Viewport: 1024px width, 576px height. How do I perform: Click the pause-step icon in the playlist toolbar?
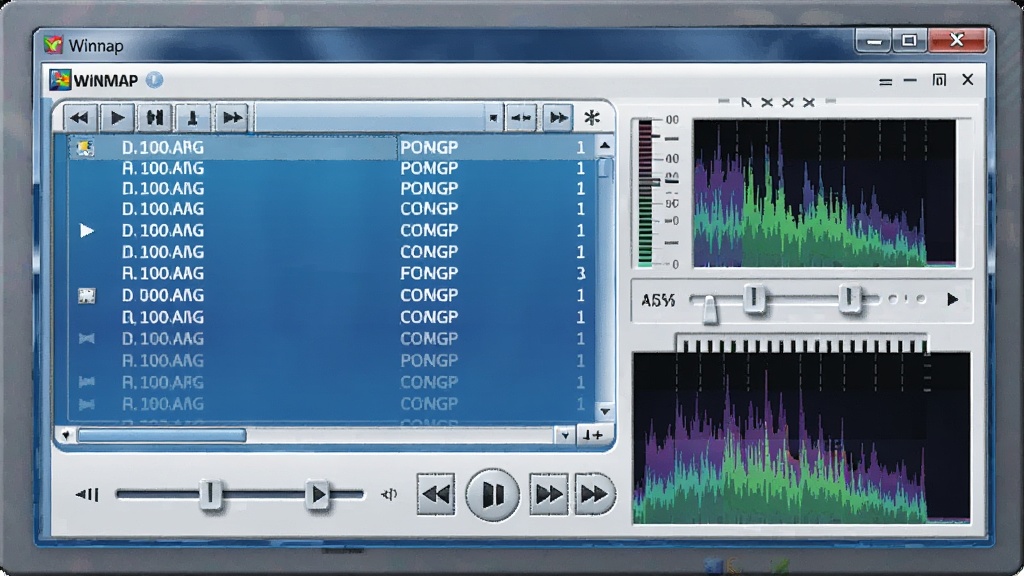coord(155,118)
